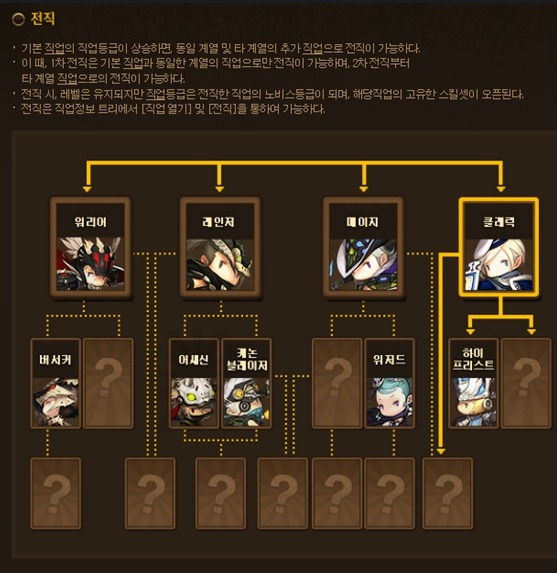This screenshot has height=573, width=557.
Task: Select the 메이지 class card
Action: pyautogui.click(x=363, y=248)
